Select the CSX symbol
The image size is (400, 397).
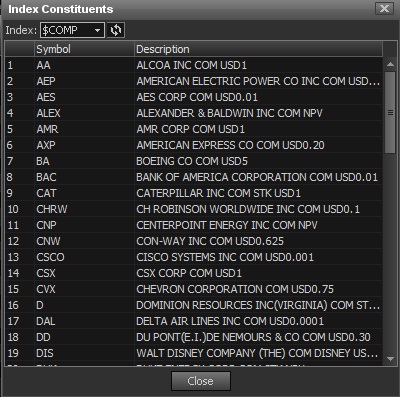pyautogui.click(x=46, y=273)
